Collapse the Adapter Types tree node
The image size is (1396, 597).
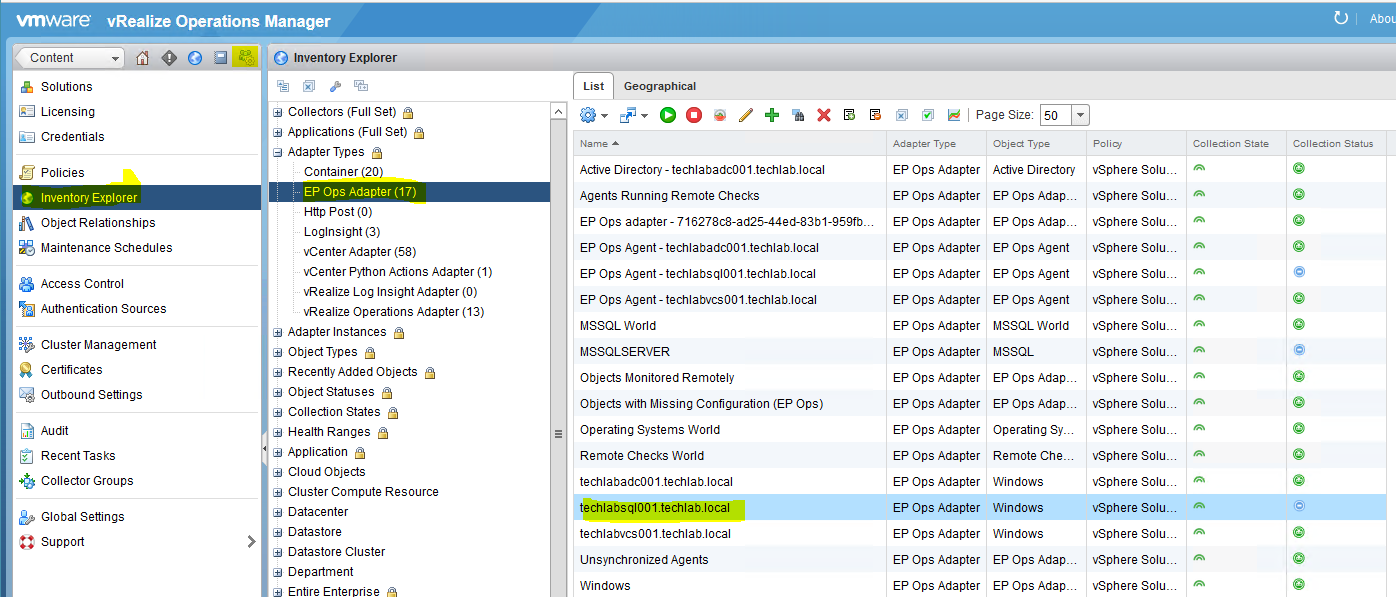[x=278, y=152]
